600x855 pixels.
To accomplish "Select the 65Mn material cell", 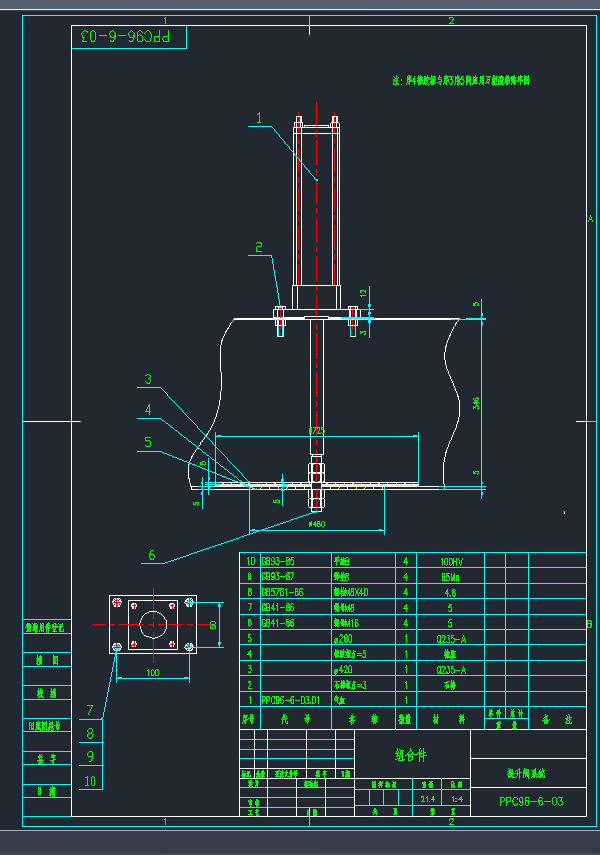I will tap(451, 576).
